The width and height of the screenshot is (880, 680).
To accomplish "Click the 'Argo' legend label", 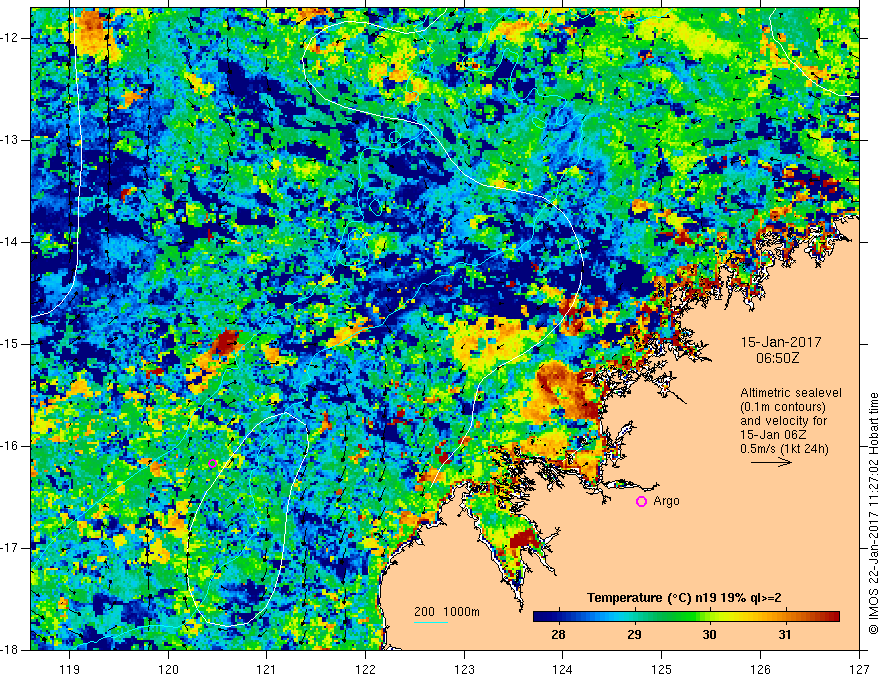I will point(666,501).
